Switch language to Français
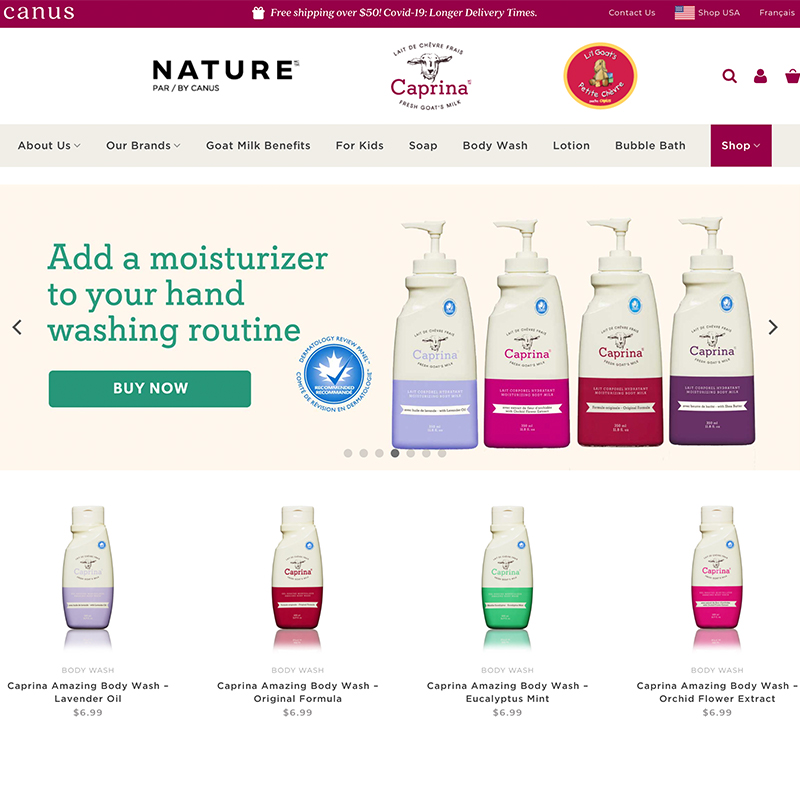Viewport: 800px width, 800px height. (x=777, y=13)
